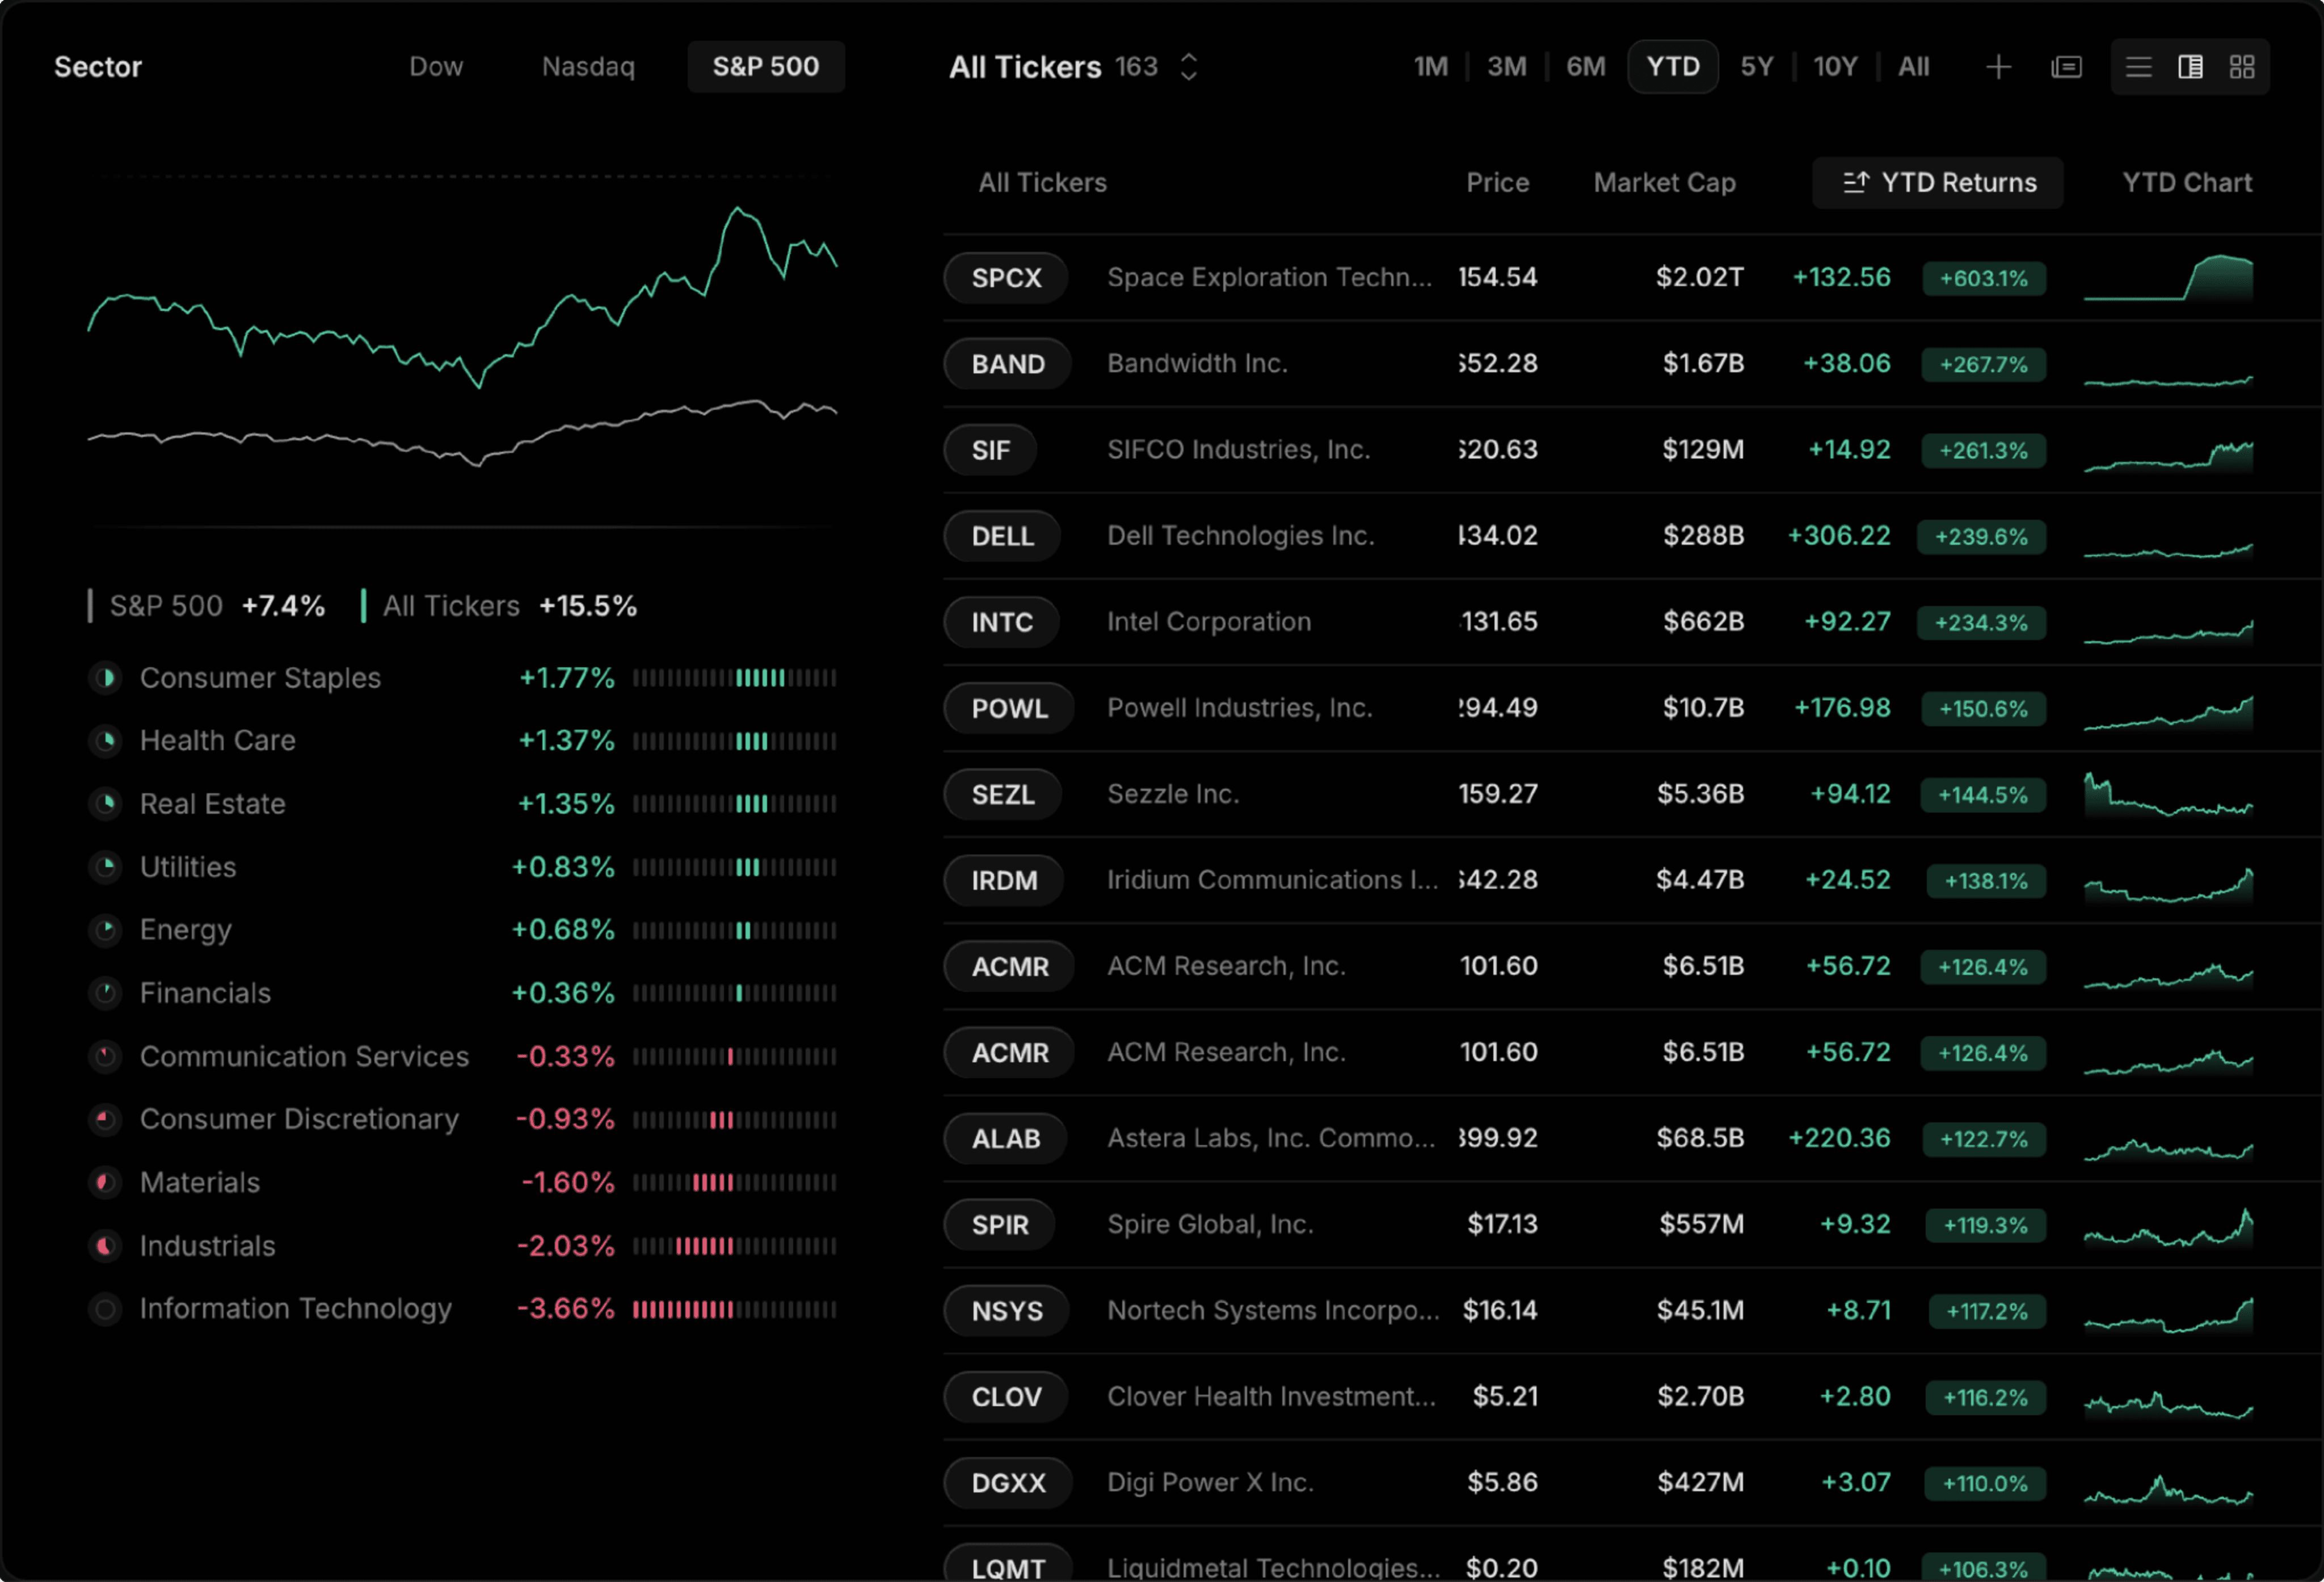Click the Consumer Staples performance bar
Viewport: 2324px width, 1582px height.
[x=735, y=678]
